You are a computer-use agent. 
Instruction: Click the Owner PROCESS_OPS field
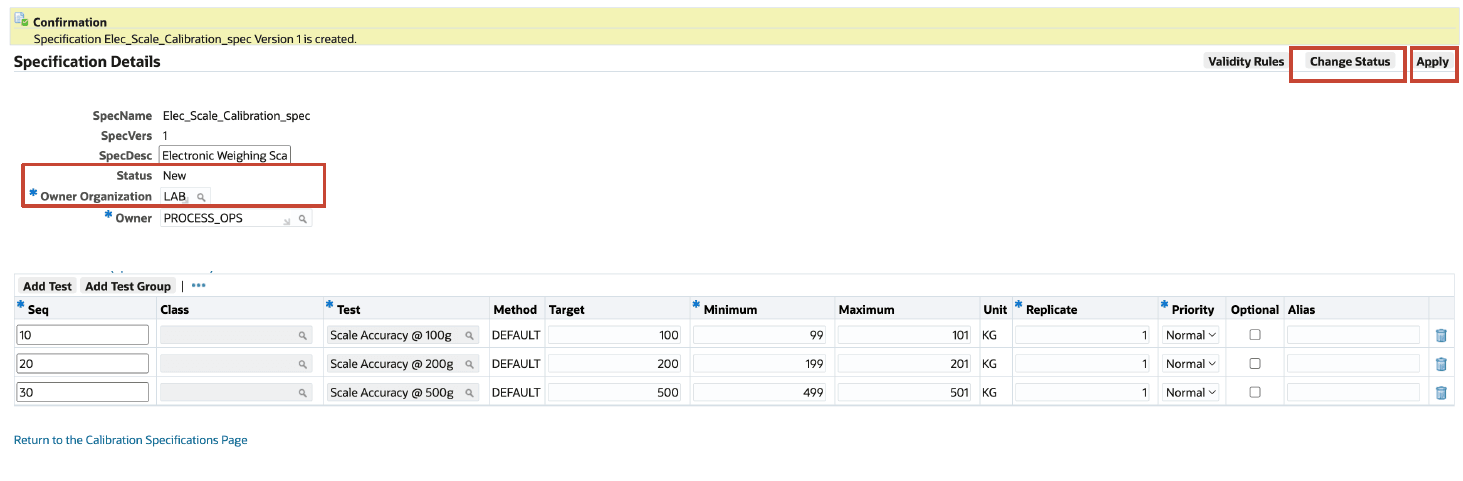[x=228, y=218]
